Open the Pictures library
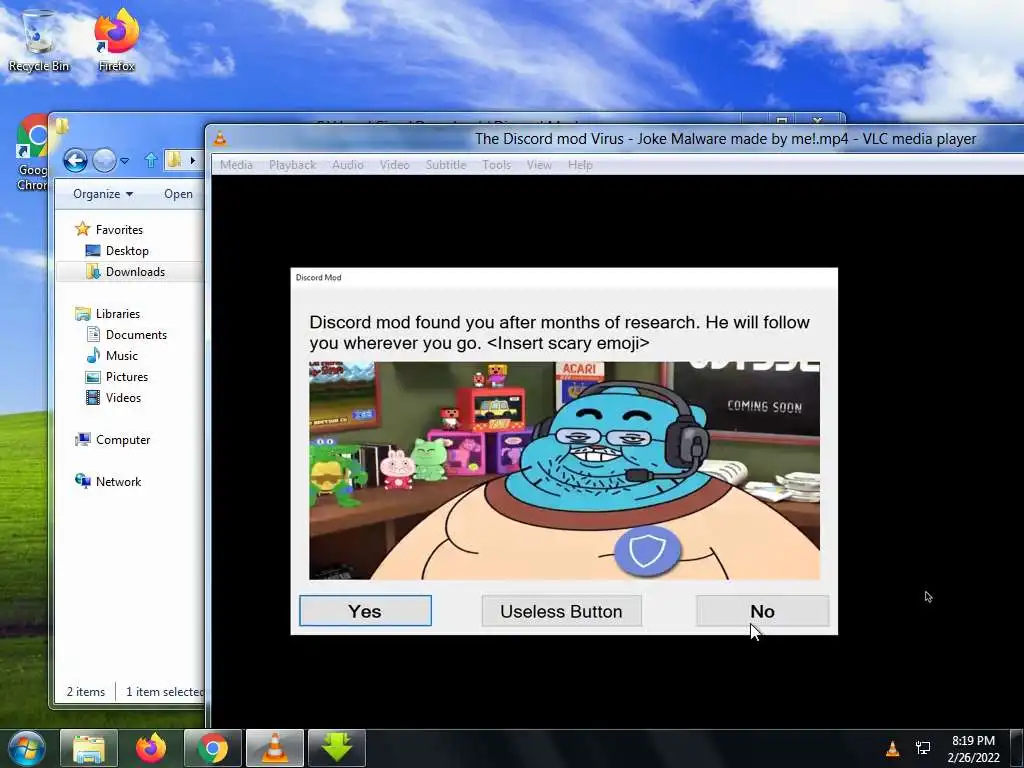 click(127, 377)
